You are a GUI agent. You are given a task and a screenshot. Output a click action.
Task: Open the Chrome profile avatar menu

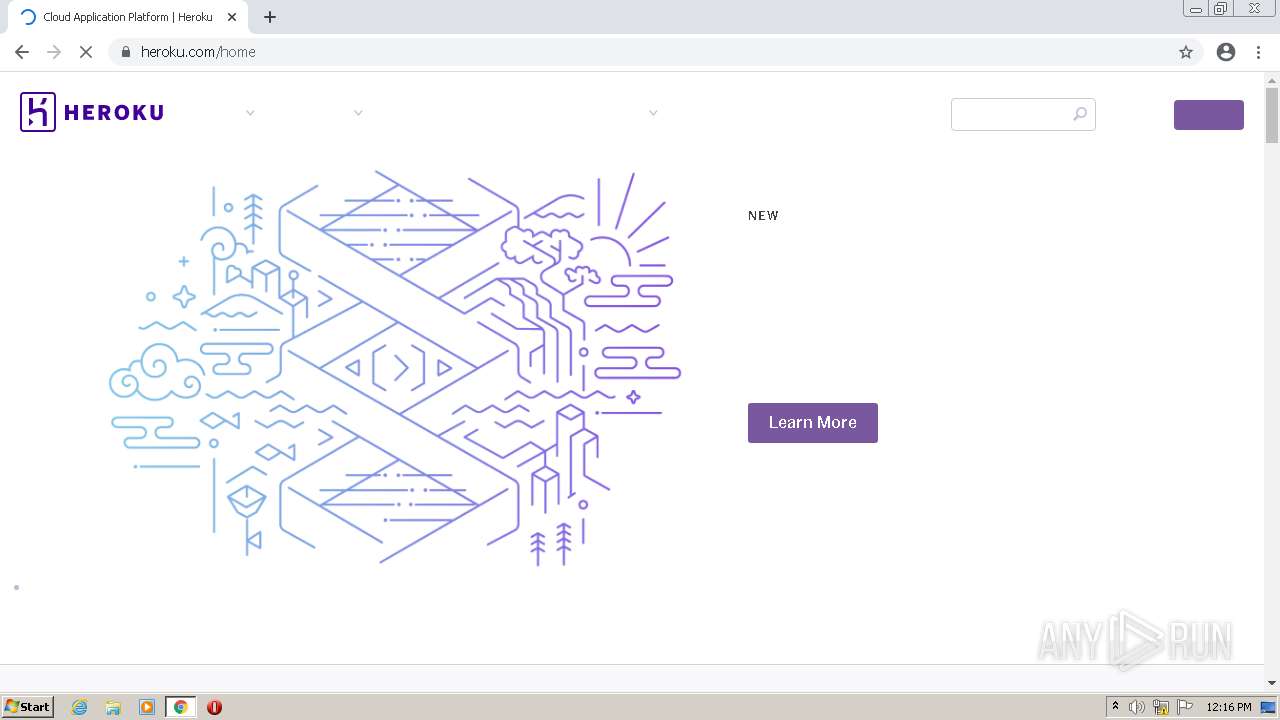pyautogui.click(x=1226, y=52)
